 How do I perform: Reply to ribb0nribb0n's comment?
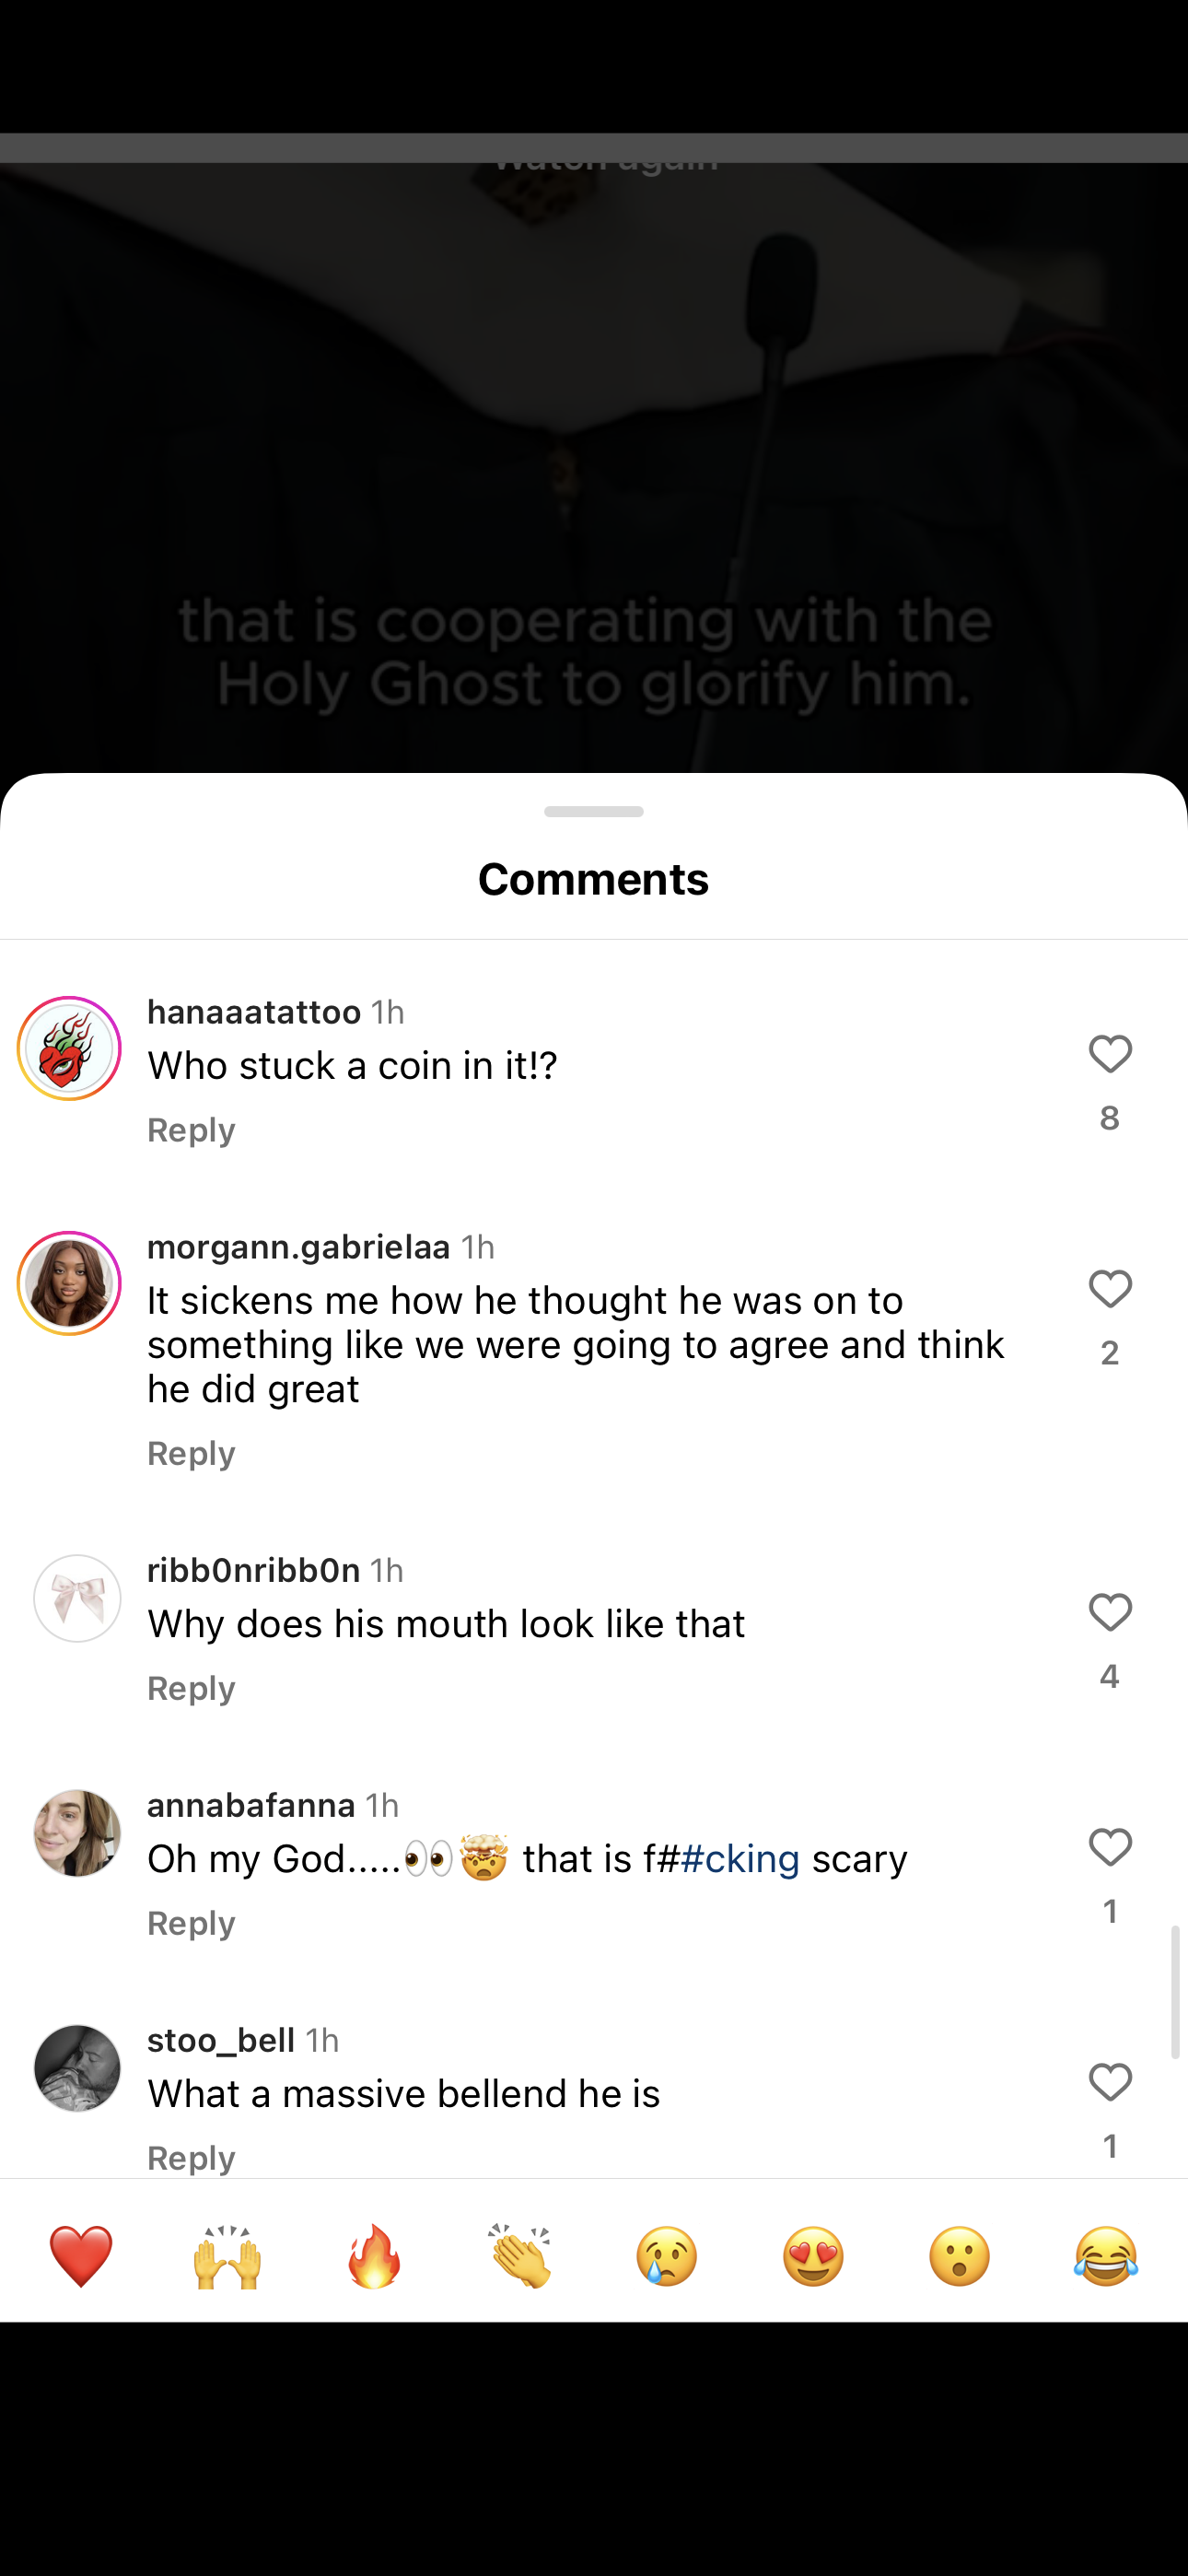[191, 1688]
